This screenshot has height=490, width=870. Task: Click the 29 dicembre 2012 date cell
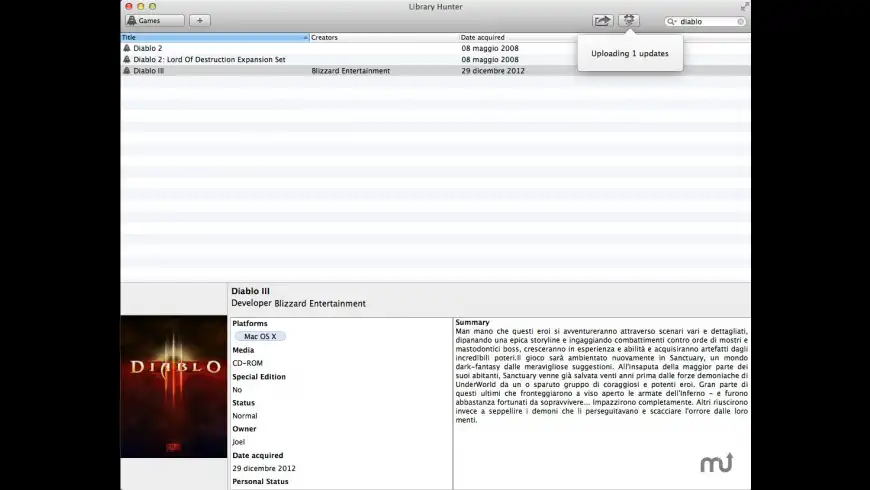pyautogui.click(x=493, y=70)
